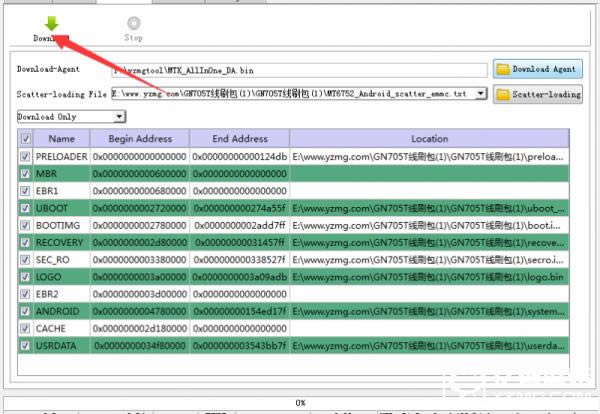The width and height of the screenshot is (600, 414).
Task: Click the Location column header
Action: point(429,139)
